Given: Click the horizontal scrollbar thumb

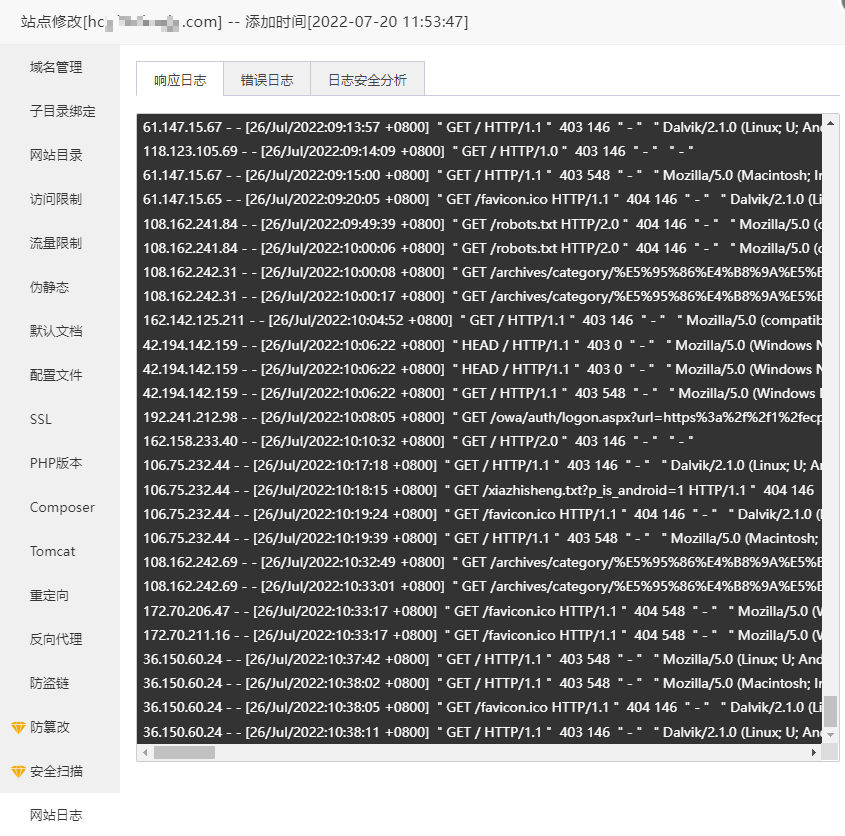Looking at the screenshot, I should pos(184,752).
